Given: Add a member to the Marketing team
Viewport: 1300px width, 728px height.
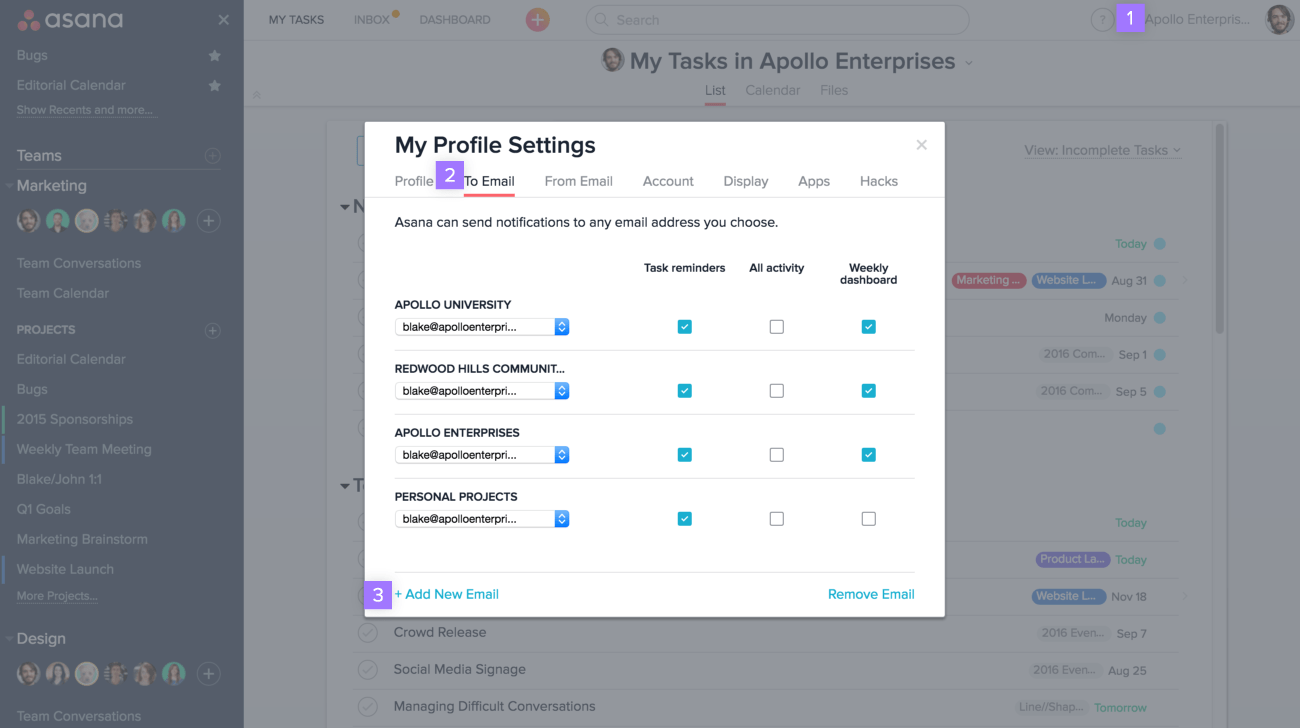Looking at the screenshot, I should [208, 221].
